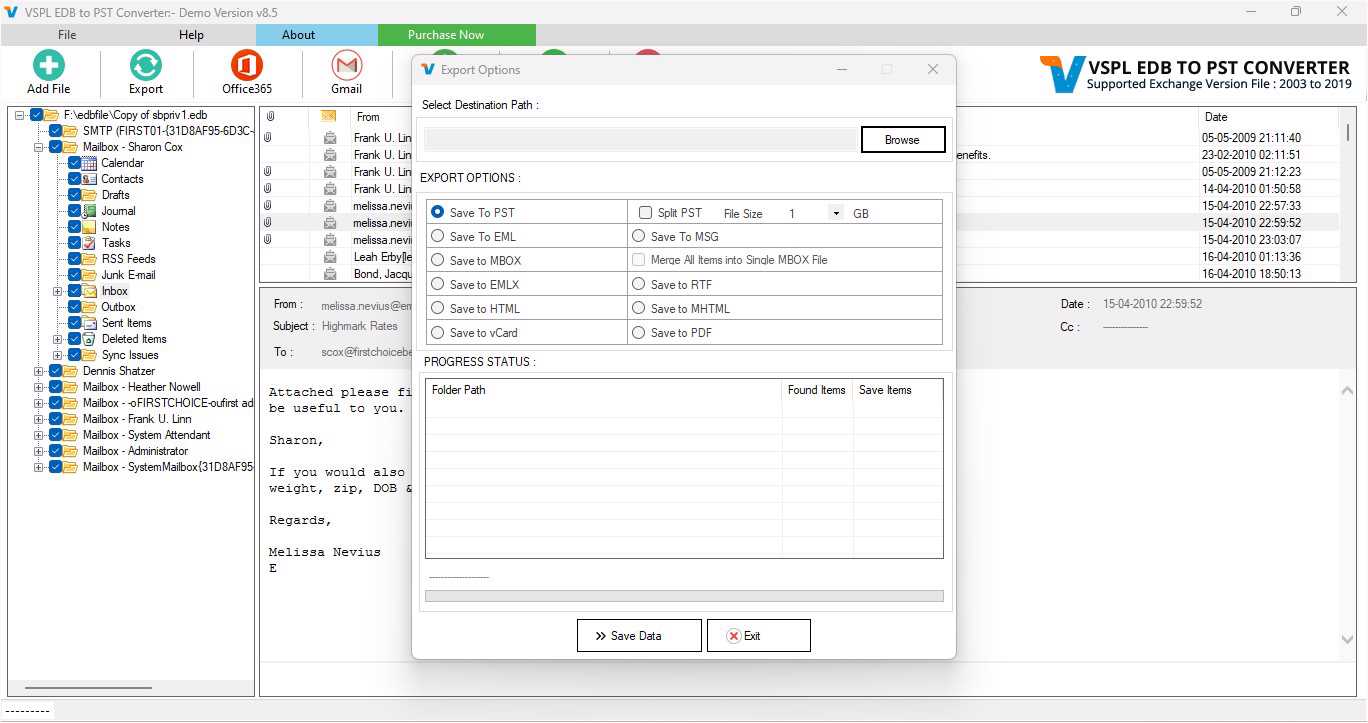Open the Gmail export icon
This screenshot has height=723, width=1368.
[347, 66]
